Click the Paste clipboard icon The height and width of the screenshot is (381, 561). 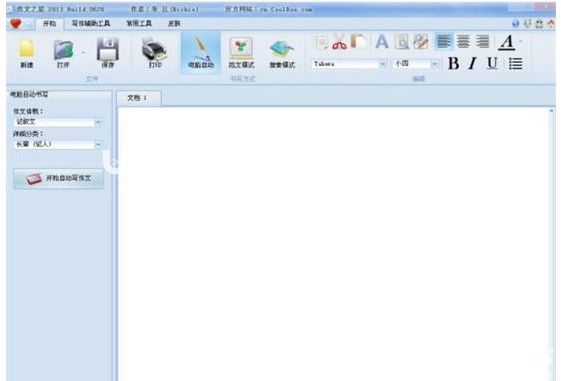tap(359, 41)
